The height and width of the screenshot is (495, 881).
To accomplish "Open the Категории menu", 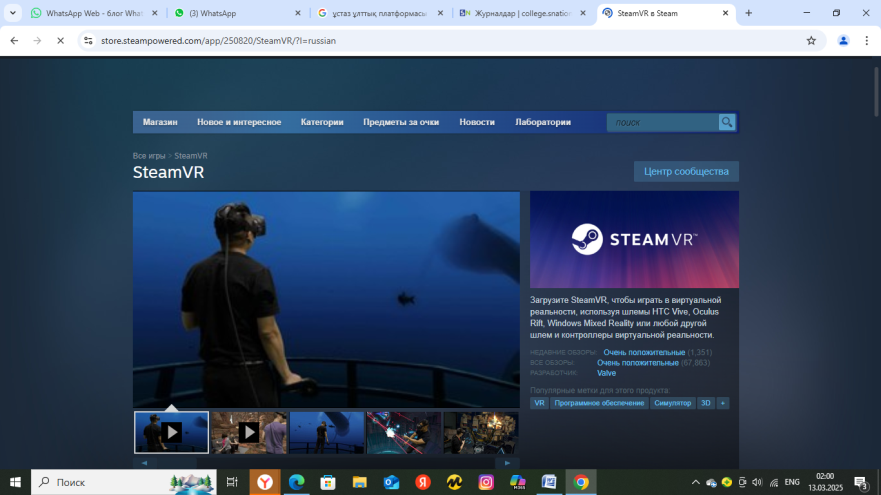I will (x=322, y=122).
